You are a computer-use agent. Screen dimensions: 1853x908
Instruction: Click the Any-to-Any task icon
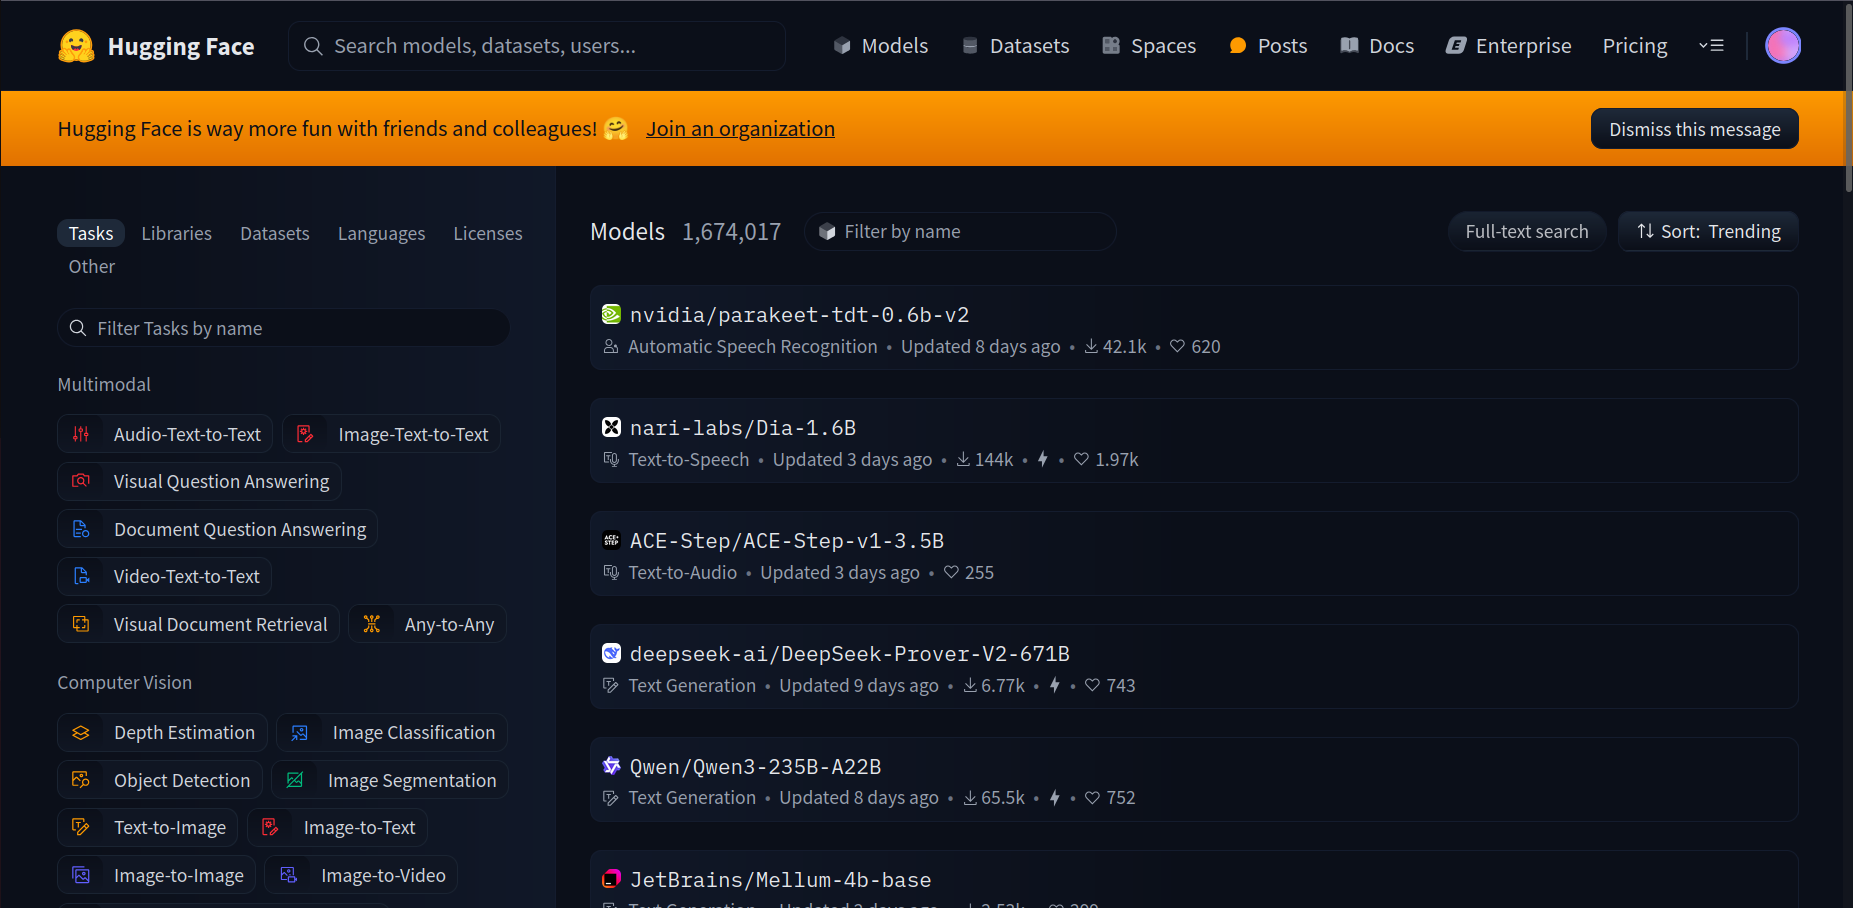(372, 624)
